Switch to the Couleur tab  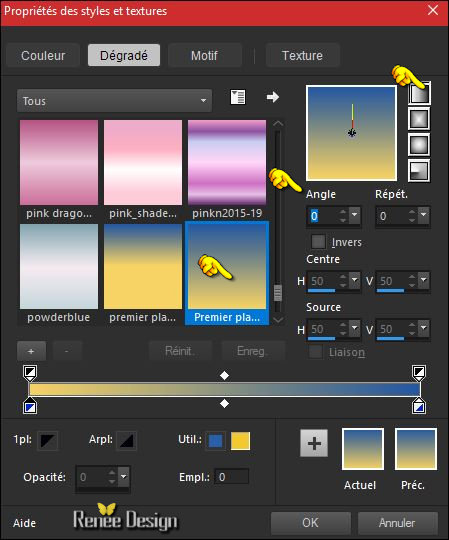(43, 55)
